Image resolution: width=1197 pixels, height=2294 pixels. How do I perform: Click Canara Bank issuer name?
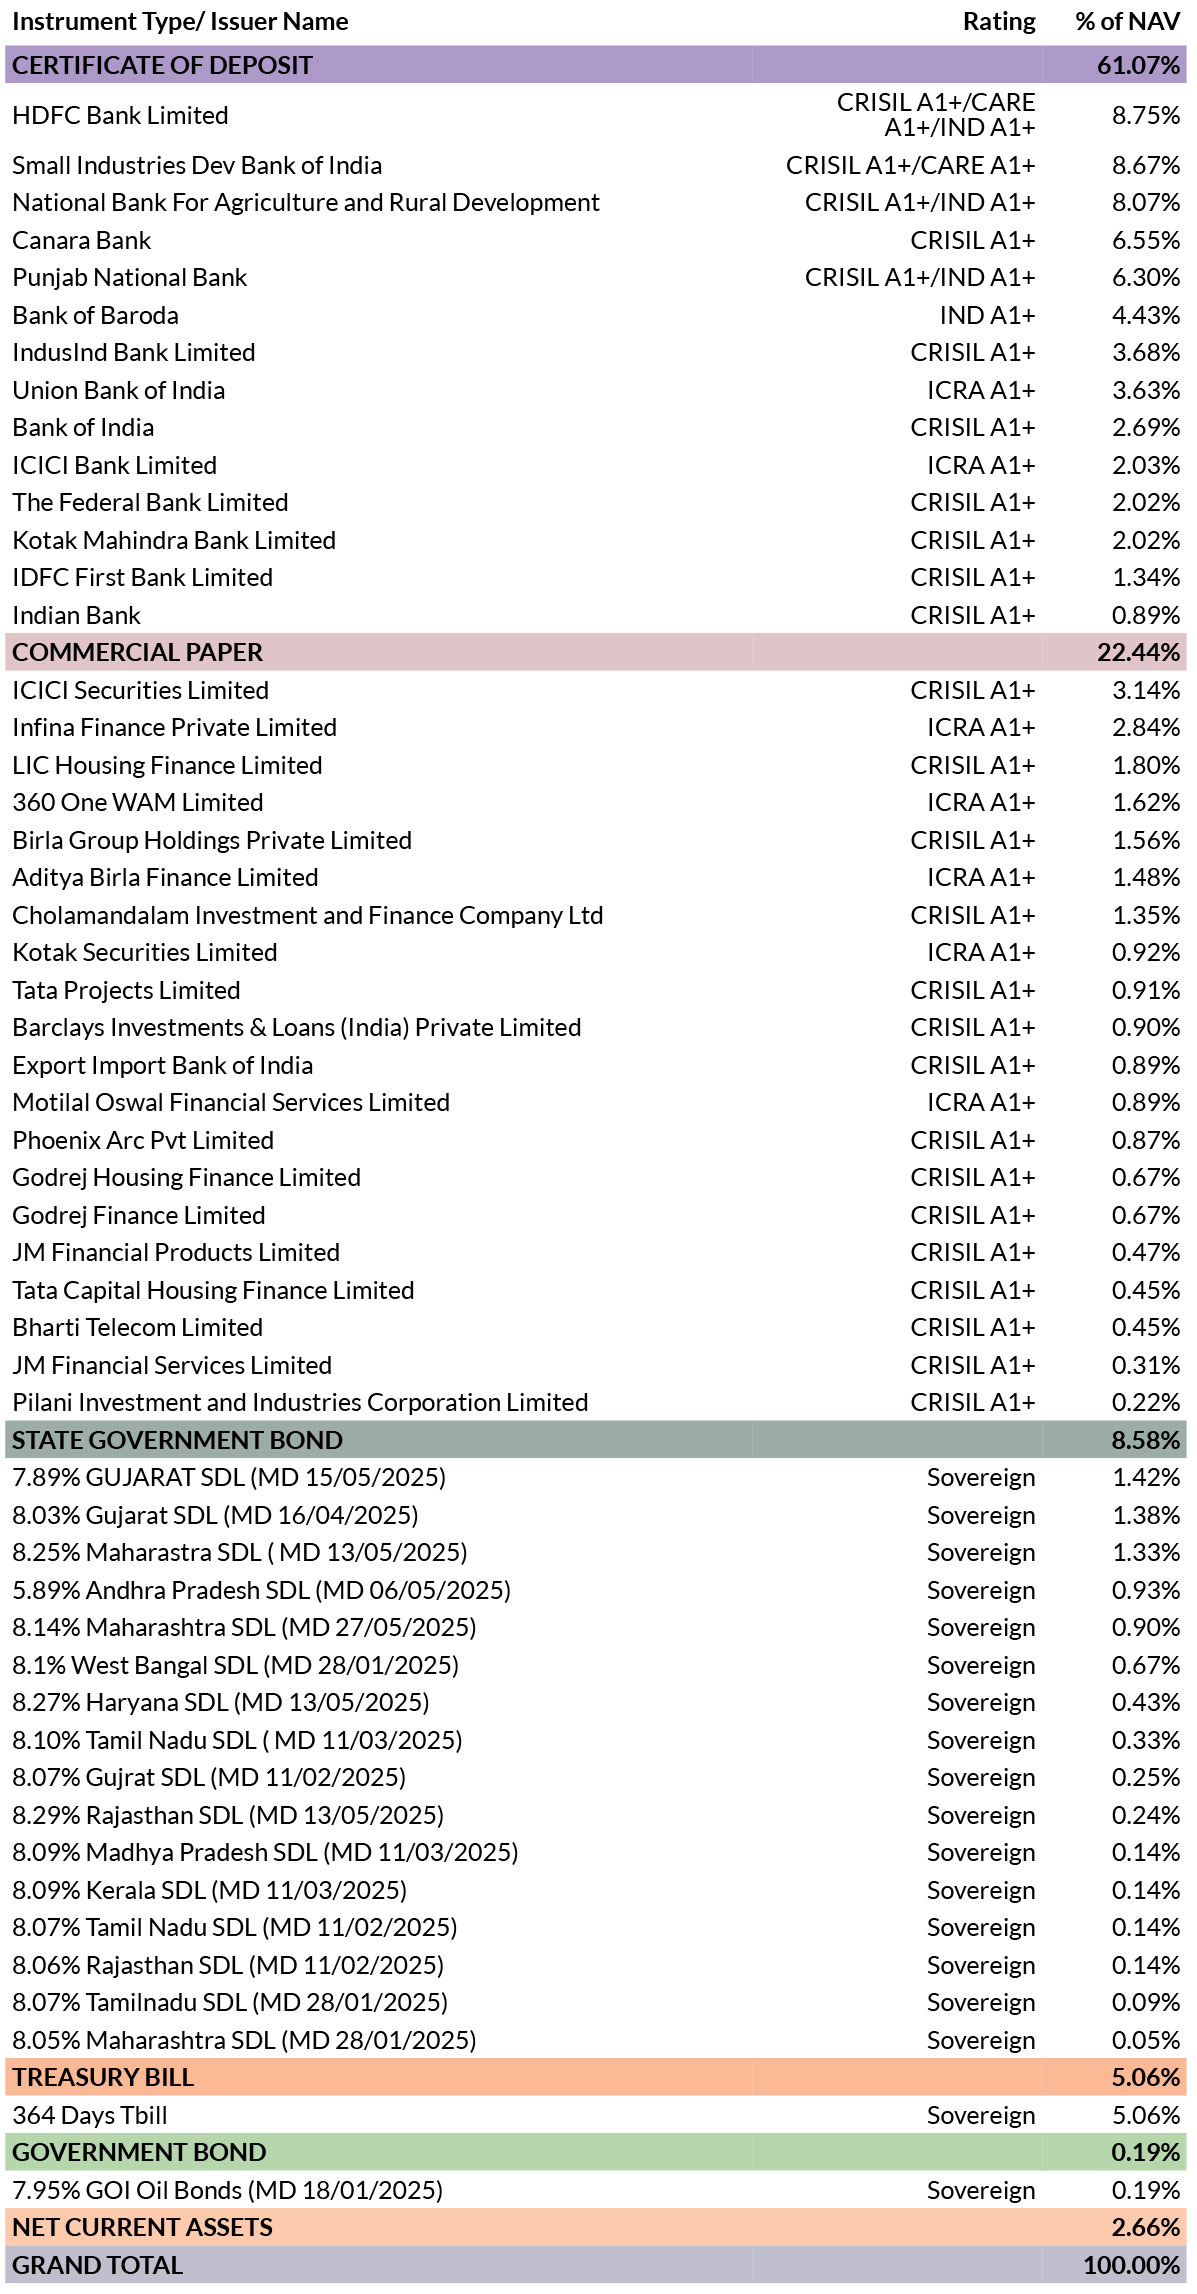click(x=82, y=241)
